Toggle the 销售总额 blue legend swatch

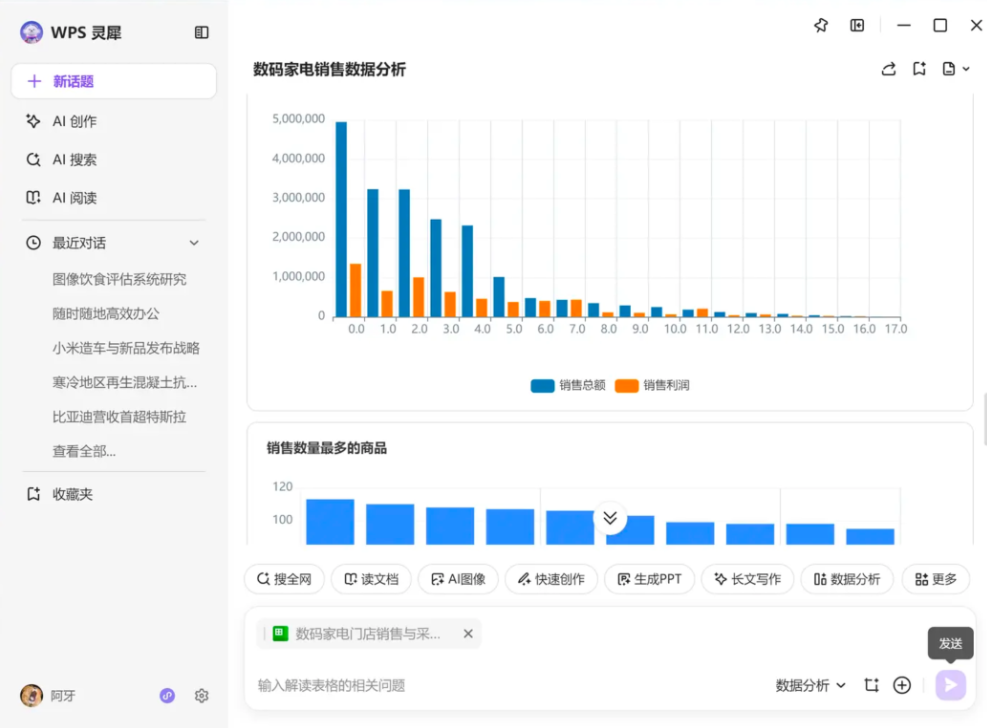pyautogui.click(x=542, y=385)
